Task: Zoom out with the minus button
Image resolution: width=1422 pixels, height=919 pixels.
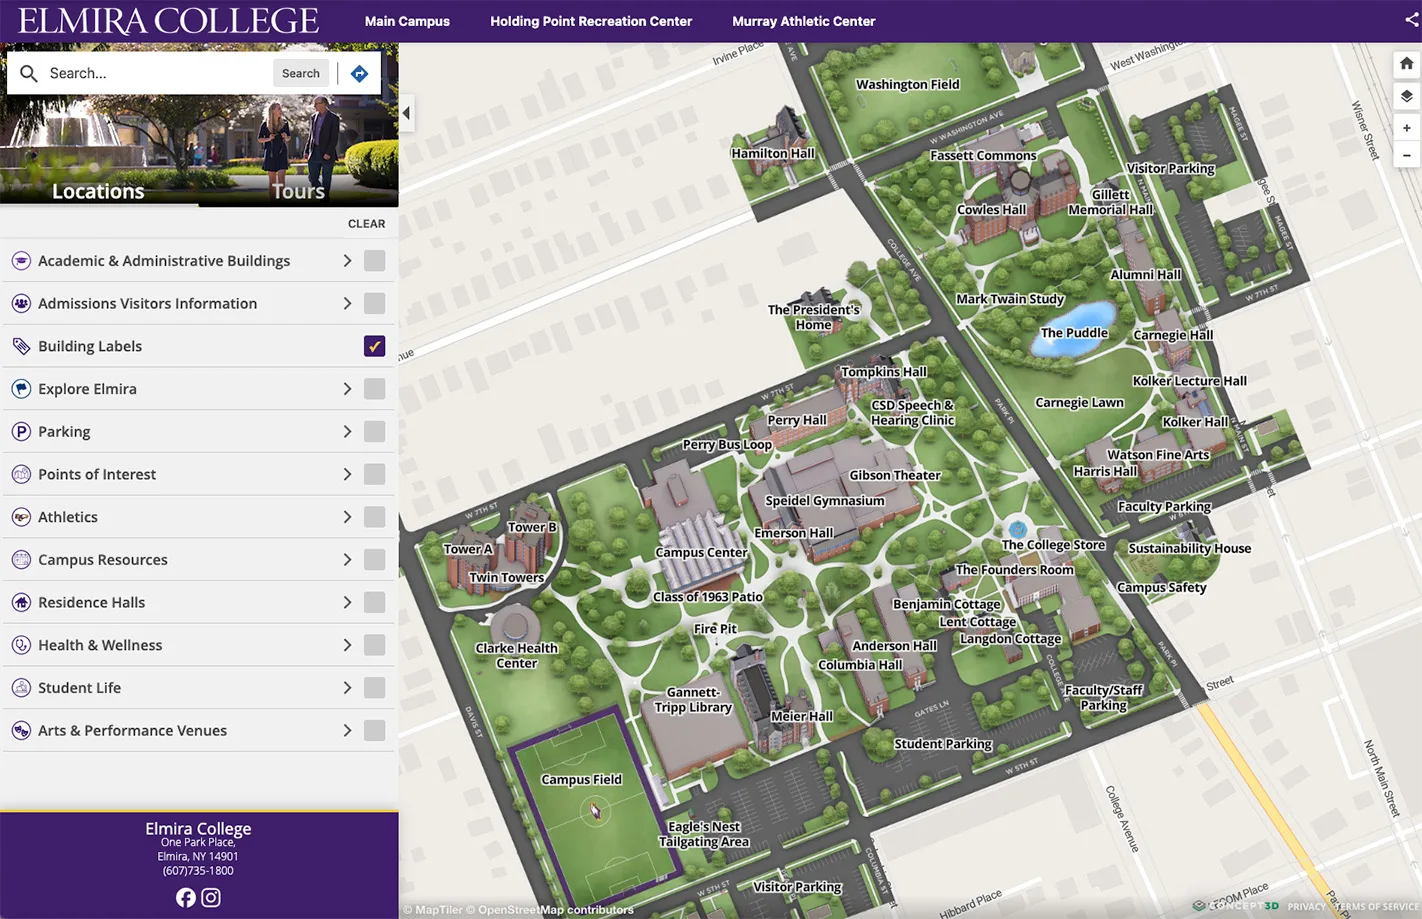Action: point(1406,155)
